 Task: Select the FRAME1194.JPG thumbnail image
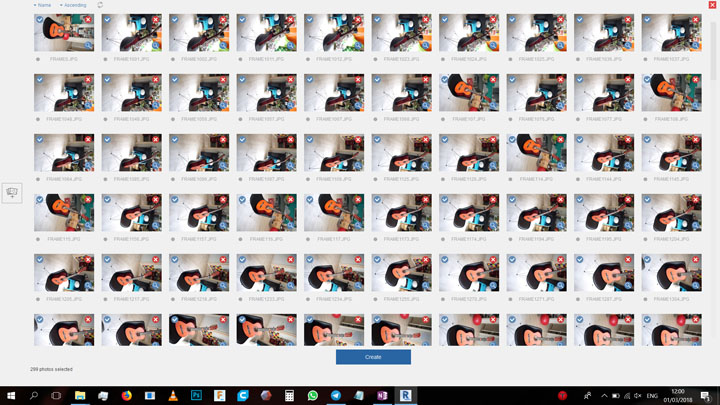click(536, 213)
